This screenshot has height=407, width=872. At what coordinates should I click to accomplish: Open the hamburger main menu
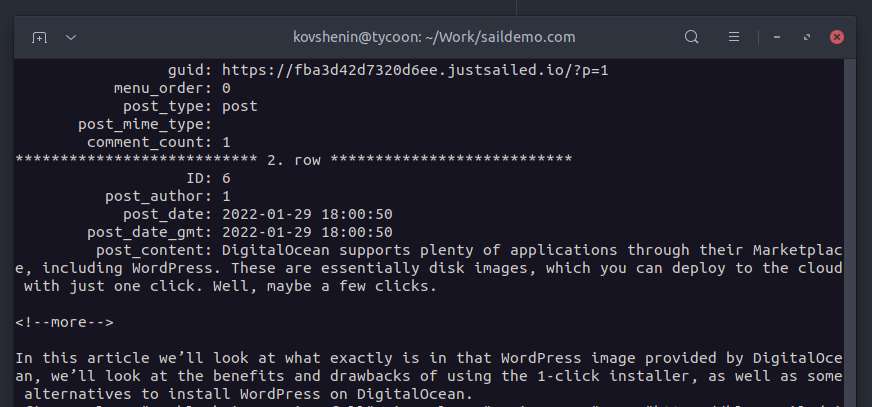(x=734, y=37)
